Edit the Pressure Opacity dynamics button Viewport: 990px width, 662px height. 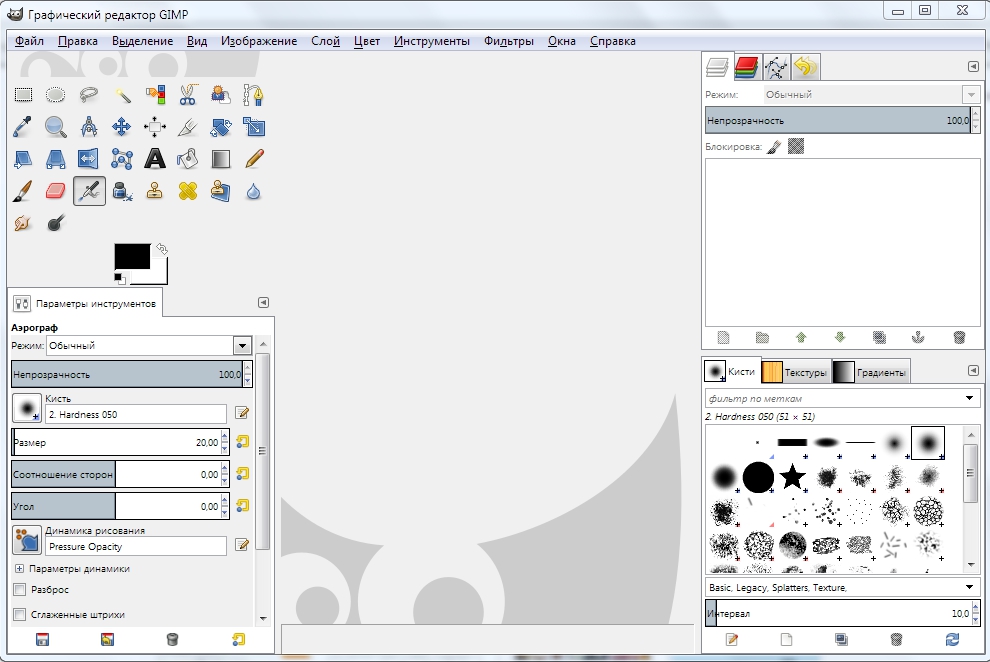point(242,545)
